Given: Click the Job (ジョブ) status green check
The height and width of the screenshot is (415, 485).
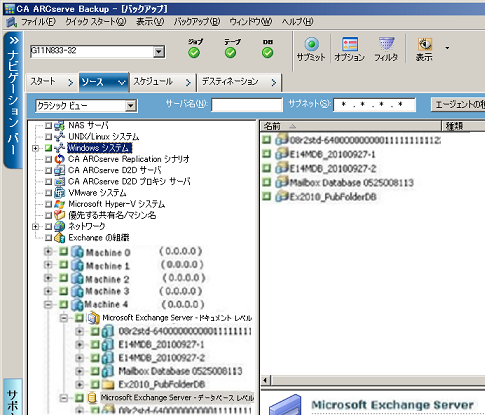Looking at the screenshot, I should click(194, 53).
